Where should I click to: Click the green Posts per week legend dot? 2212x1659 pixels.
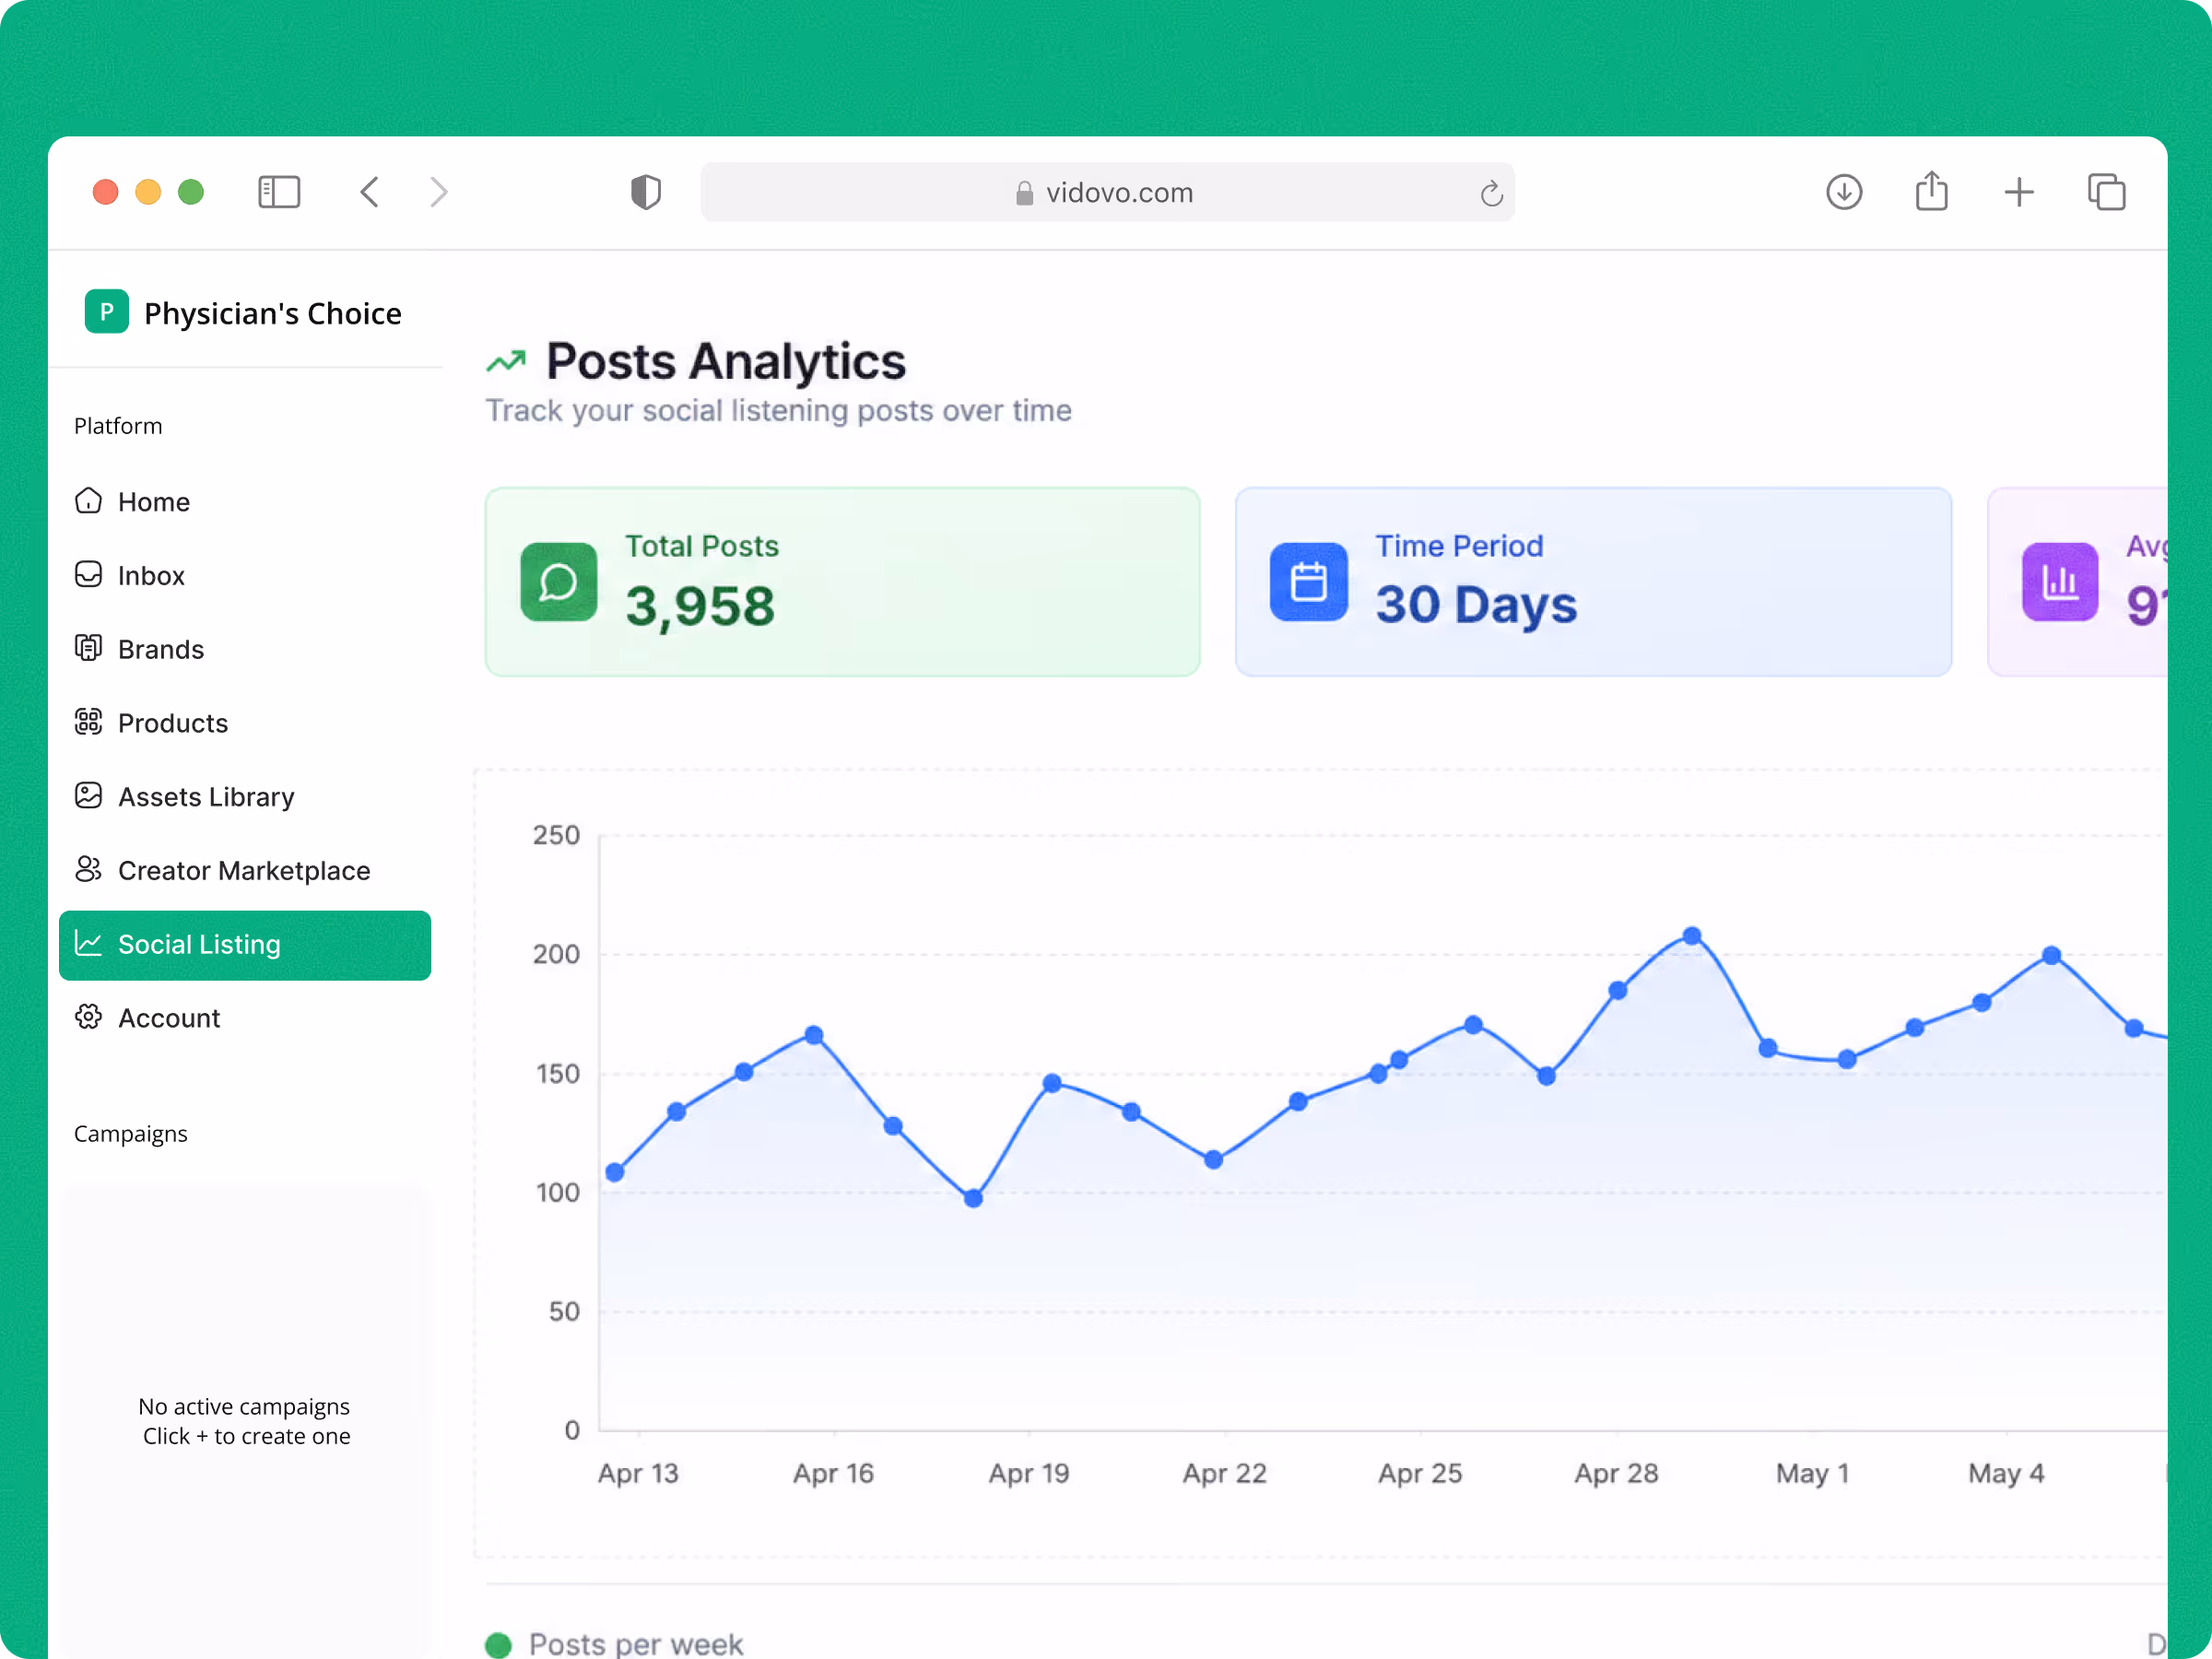[x=498, y=1645]
